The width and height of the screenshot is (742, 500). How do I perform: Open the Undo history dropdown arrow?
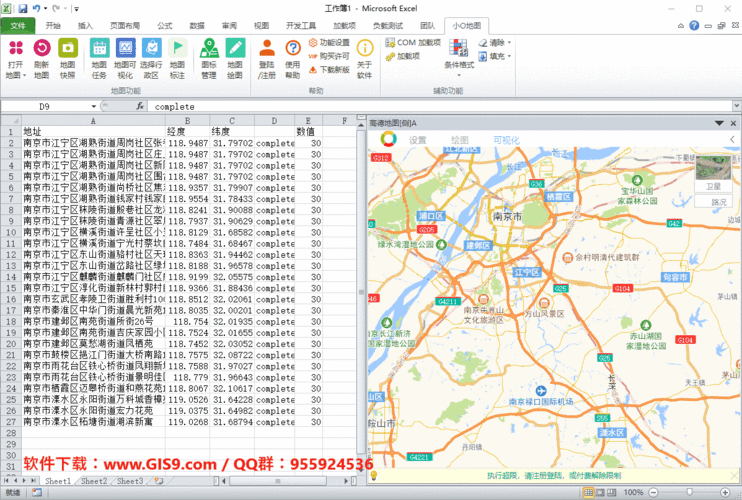[45, 9]
